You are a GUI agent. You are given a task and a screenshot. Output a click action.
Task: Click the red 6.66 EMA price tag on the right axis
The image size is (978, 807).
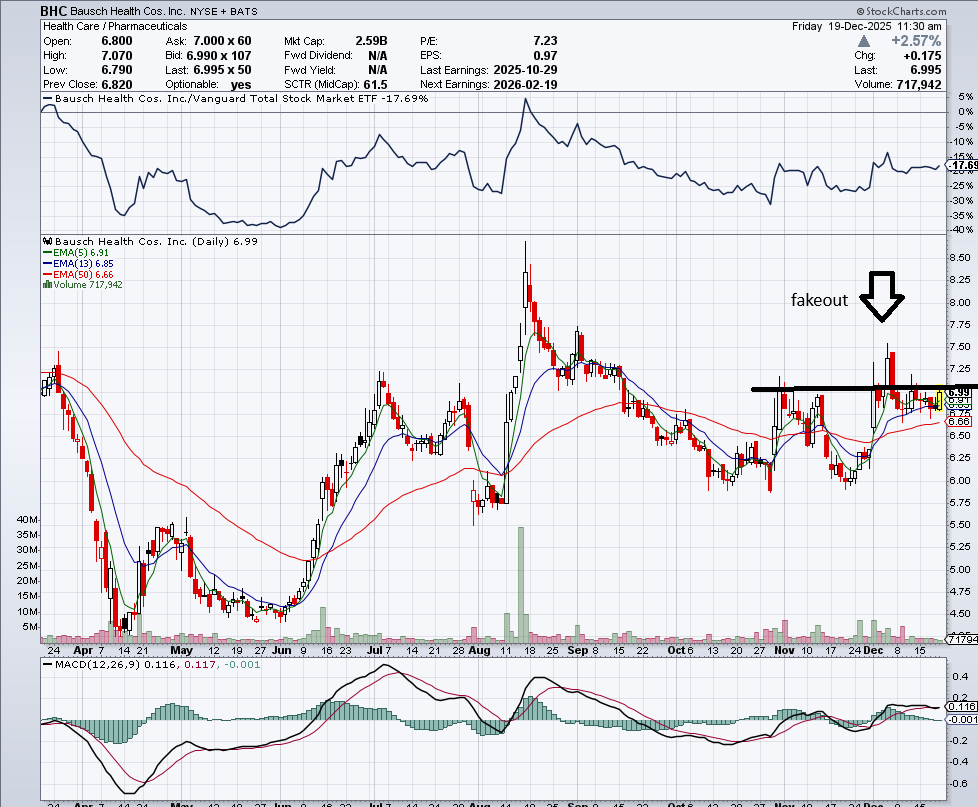pos(959,422)
